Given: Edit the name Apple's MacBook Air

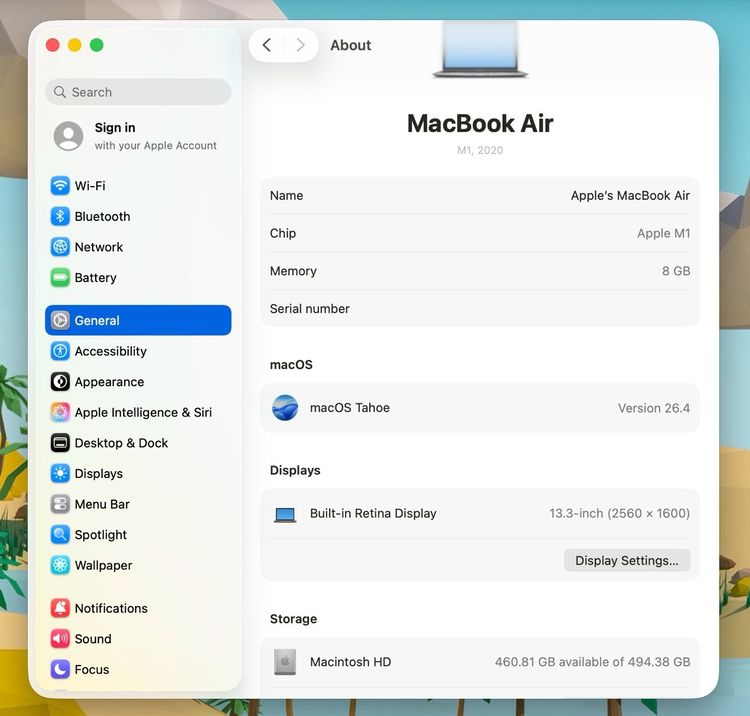Looking at the screenshot, I should pyautogui.click(x=630, y=196).
